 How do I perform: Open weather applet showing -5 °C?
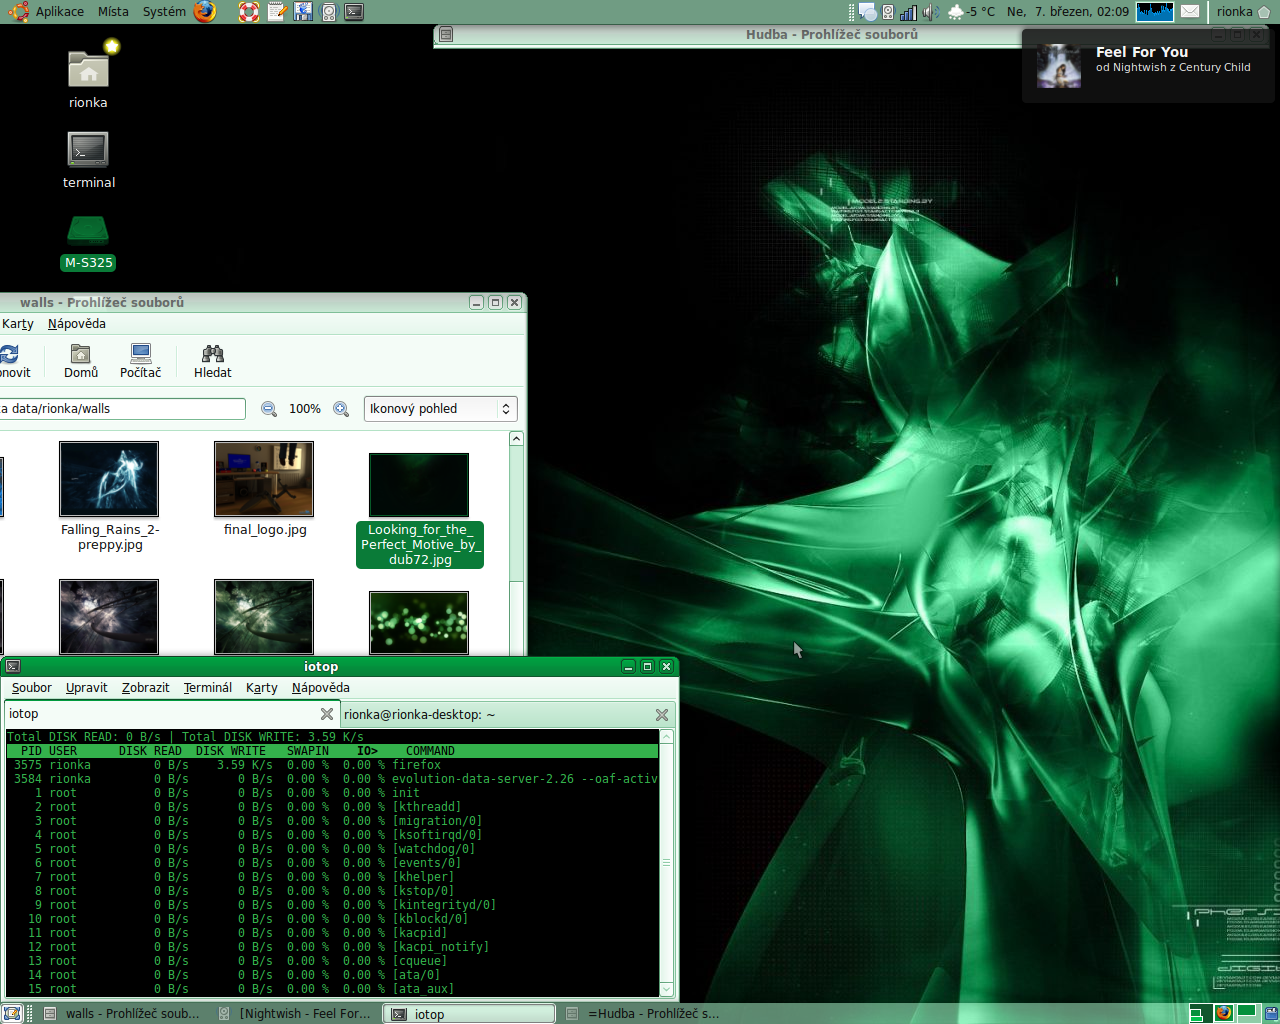click(971, 12)
